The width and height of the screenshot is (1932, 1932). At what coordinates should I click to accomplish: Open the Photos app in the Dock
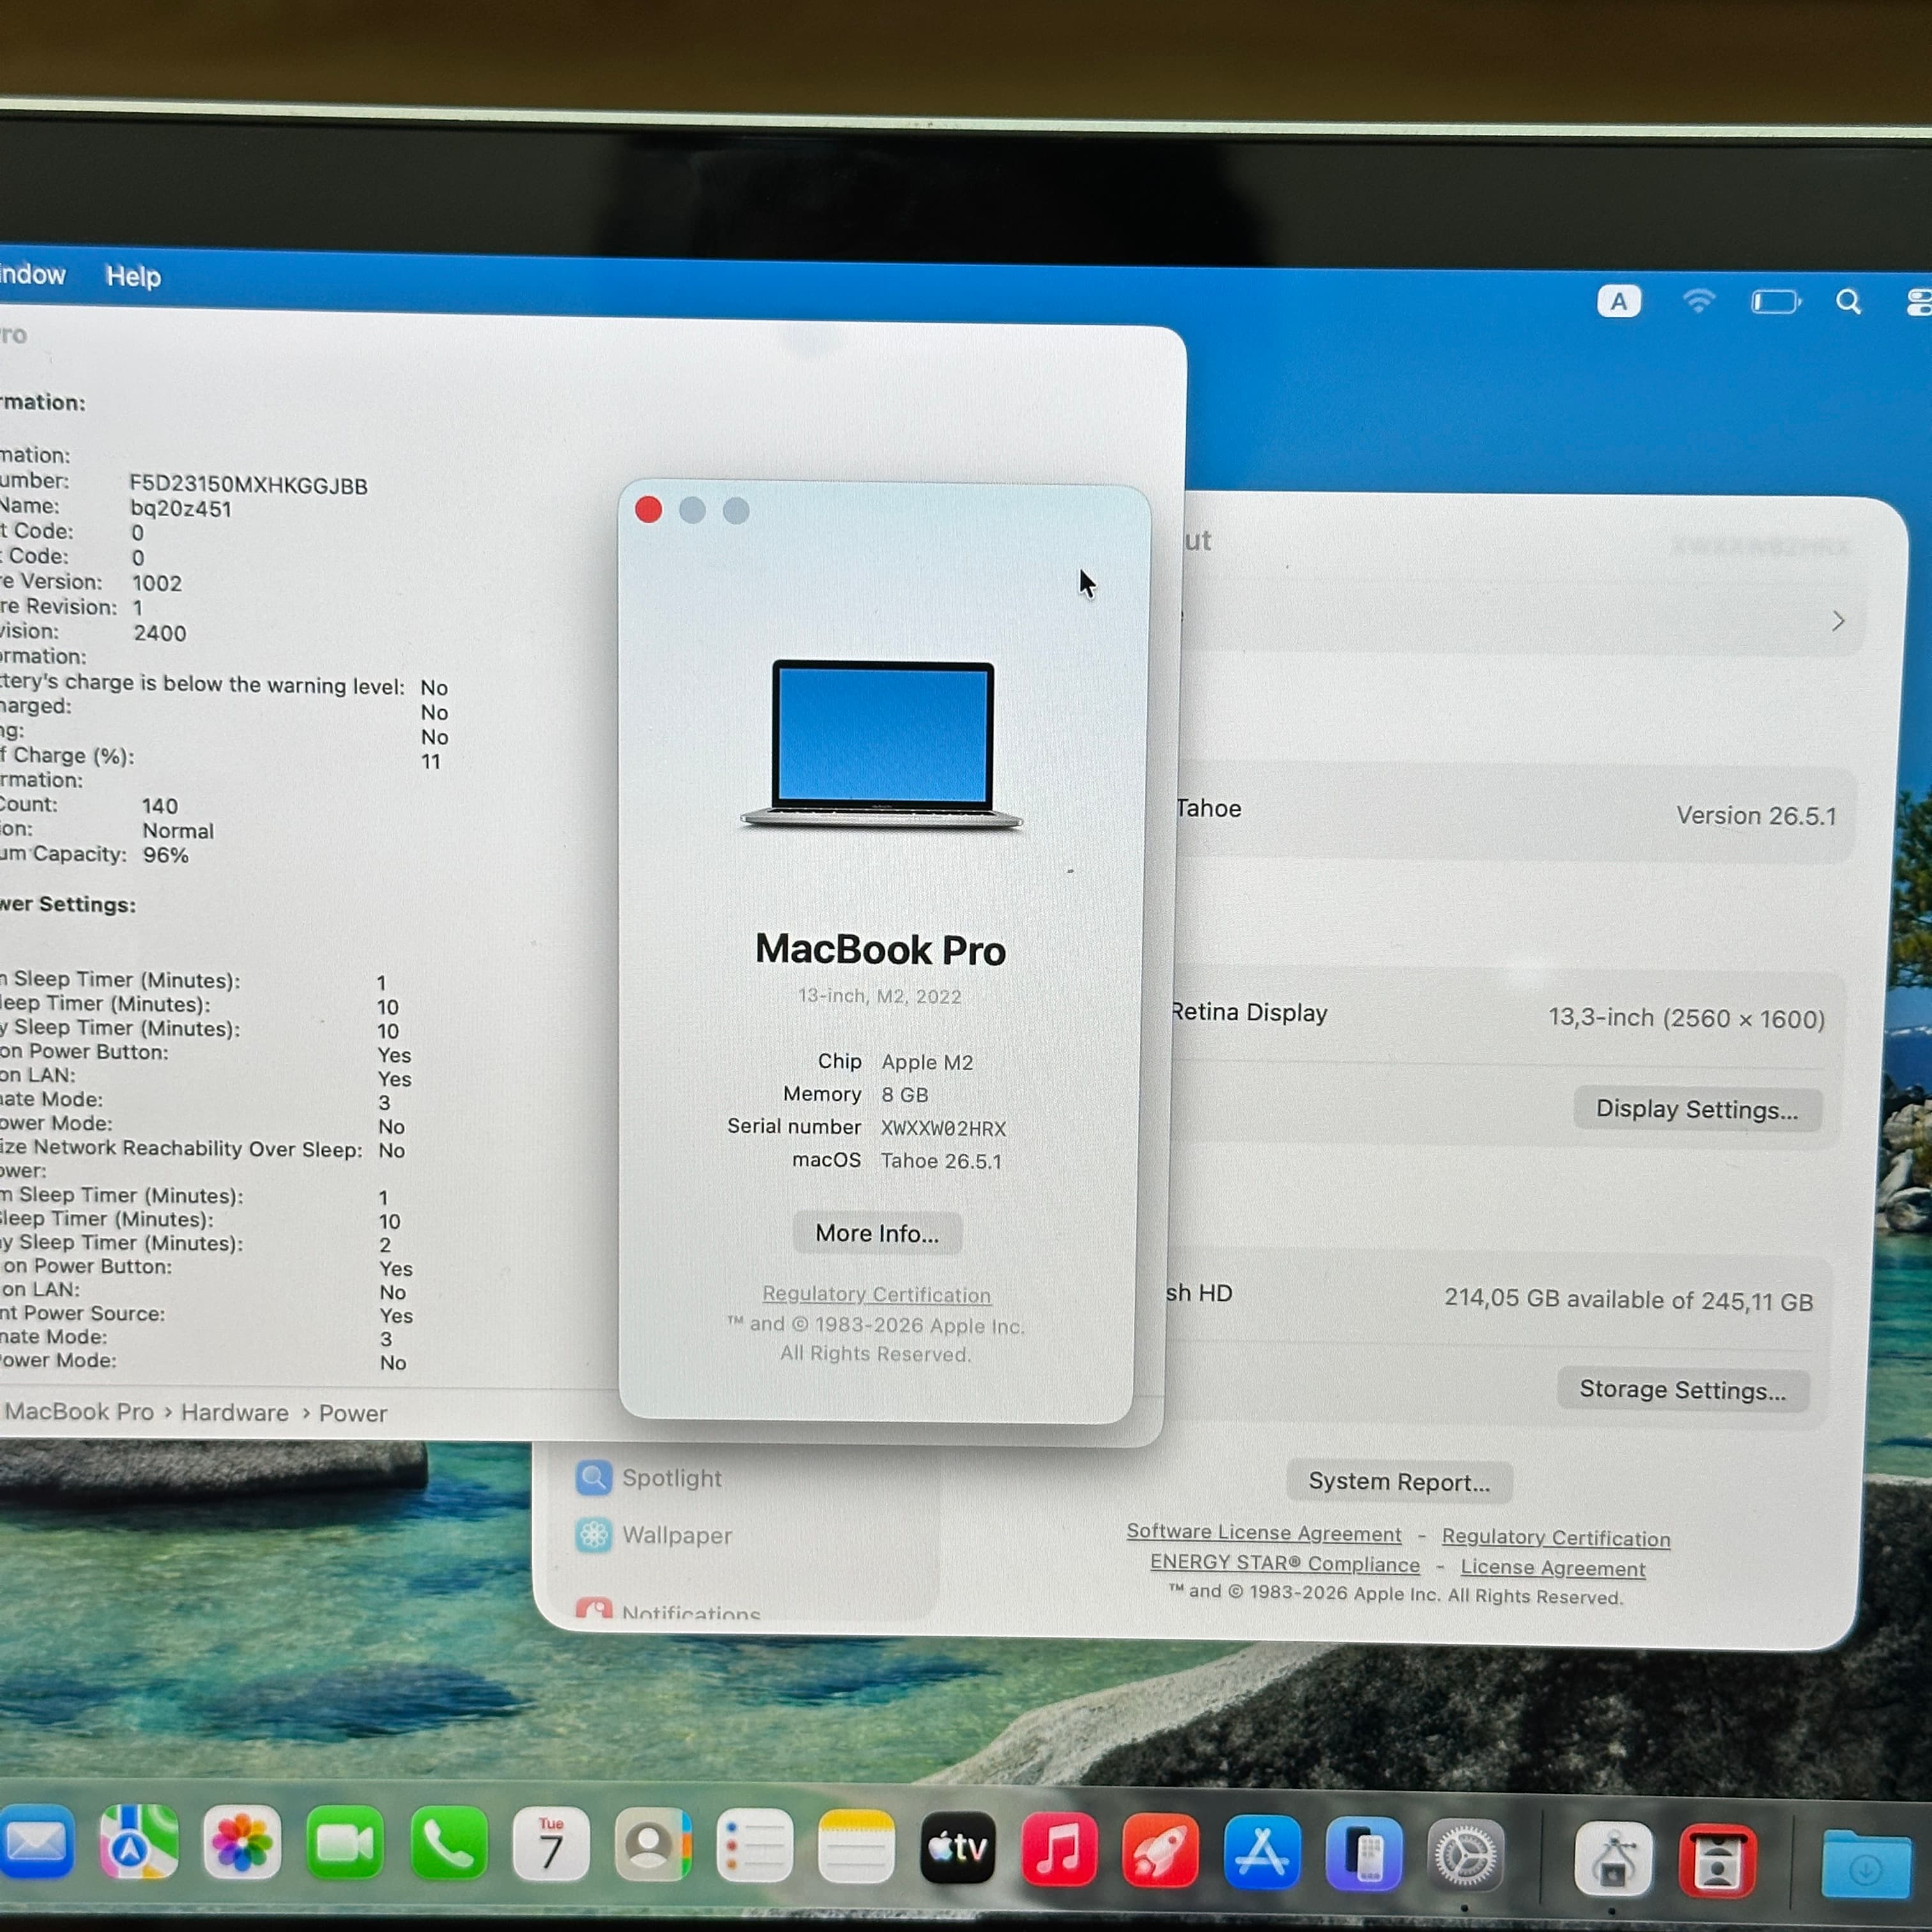point(242,1843)
